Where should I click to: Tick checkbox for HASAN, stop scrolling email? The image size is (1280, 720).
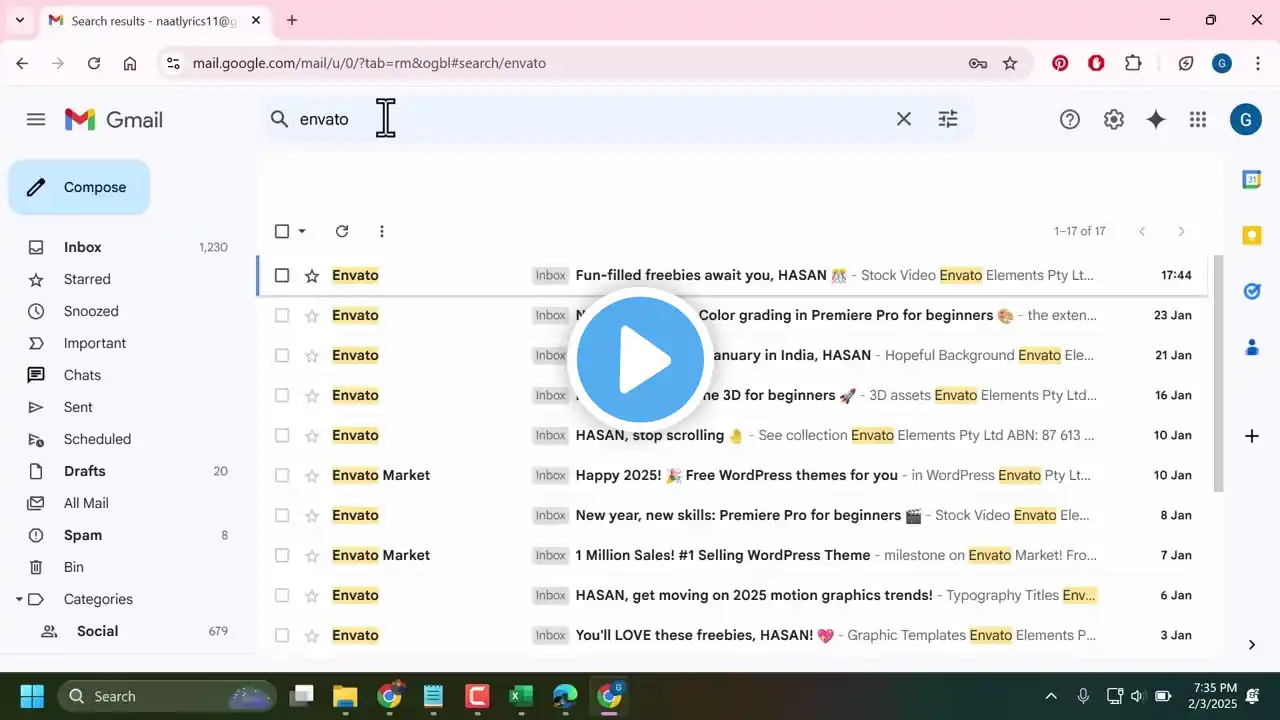click(282, 435)
